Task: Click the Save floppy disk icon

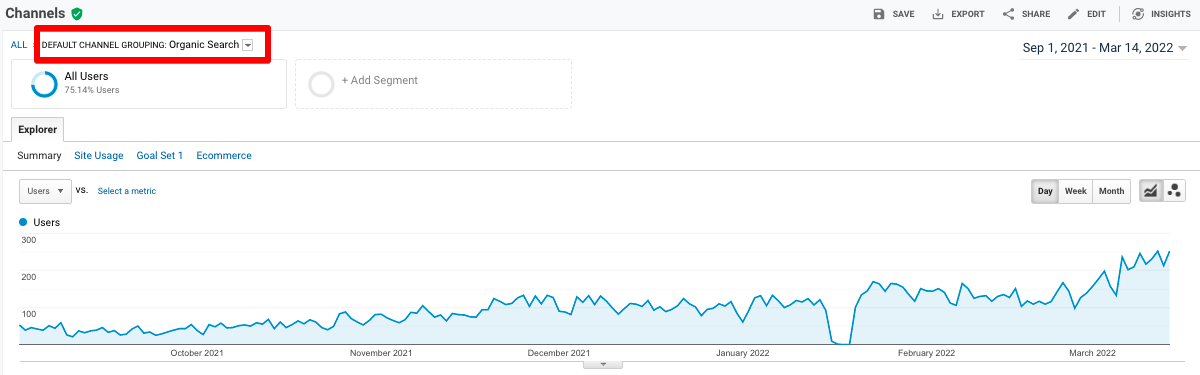Action: (879, 14)
